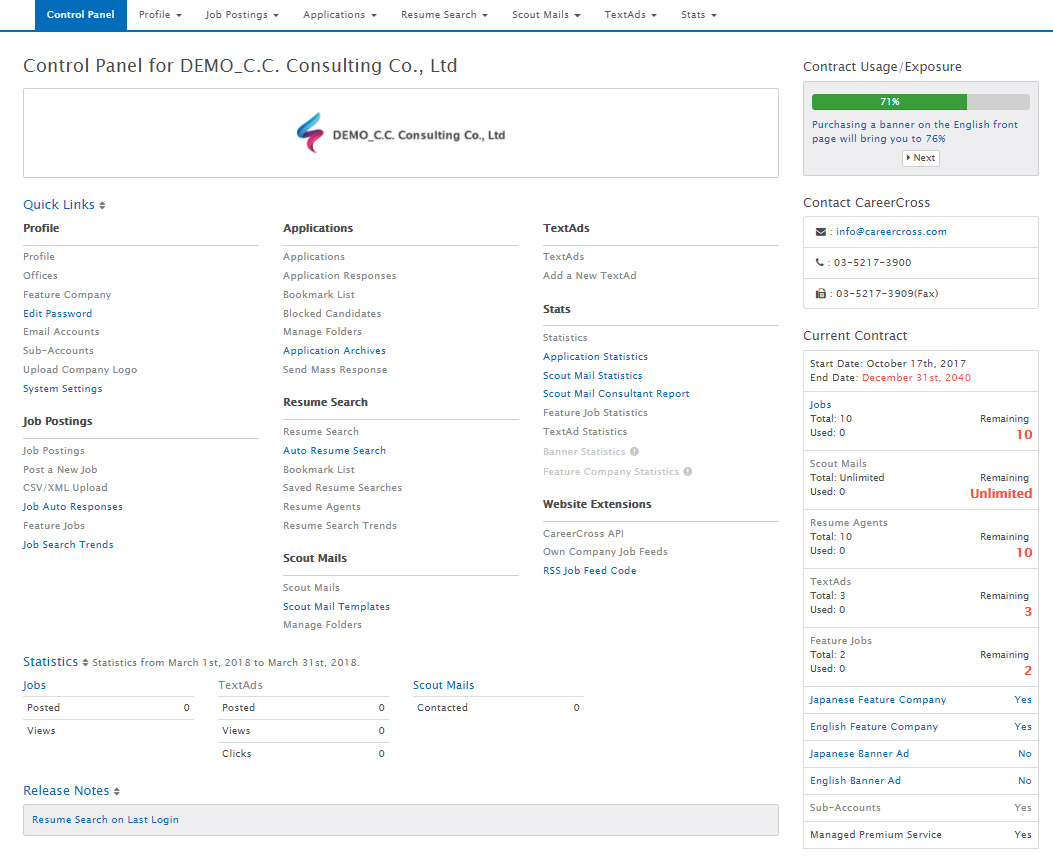Open the banner purchase suggestion link
Image resolution: width=1053 pixels, height=858 pixels.
(915, 132)
